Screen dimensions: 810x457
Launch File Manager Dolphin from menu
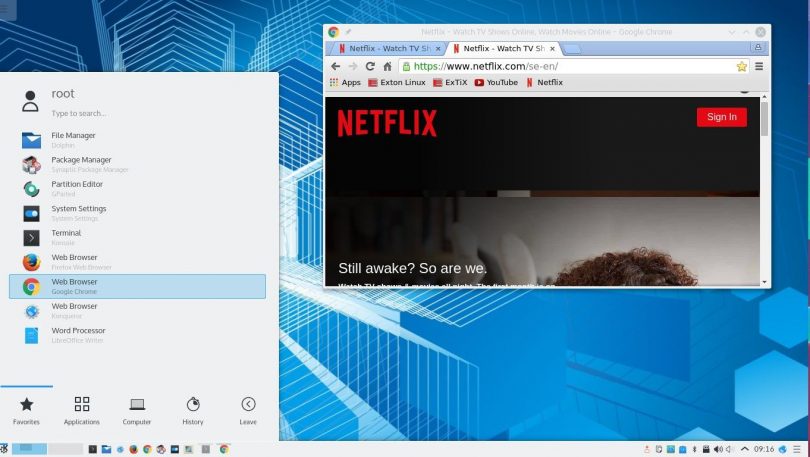tap(137, 140)
